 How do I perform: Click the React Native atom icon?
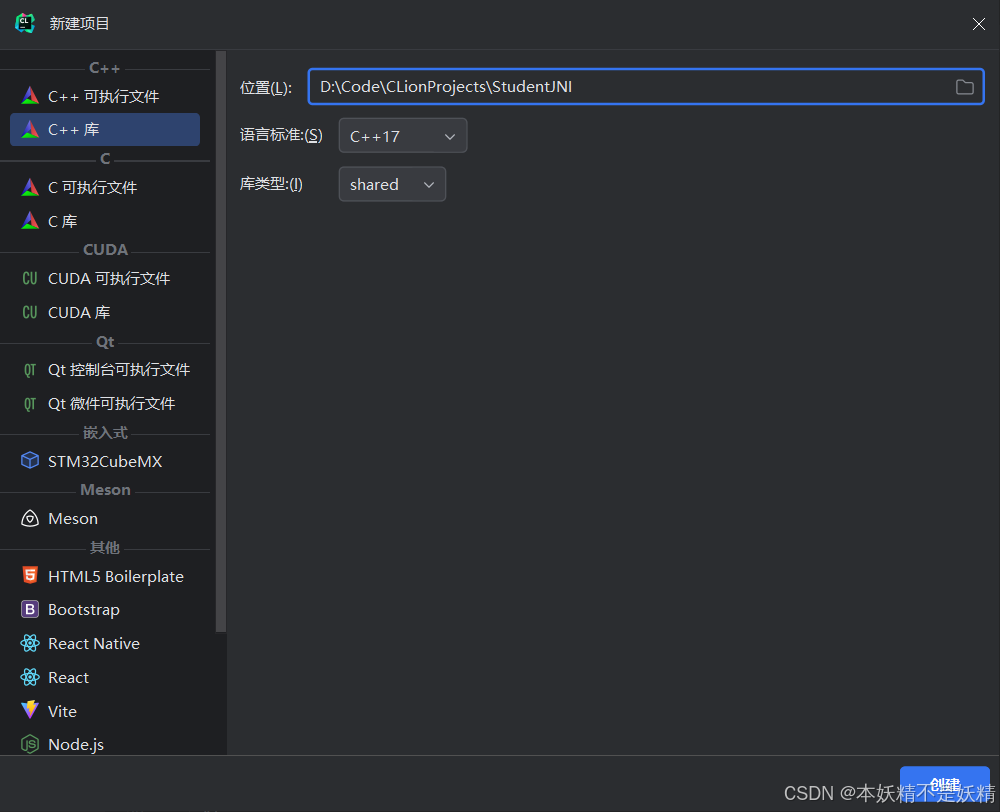pos(30,643)
